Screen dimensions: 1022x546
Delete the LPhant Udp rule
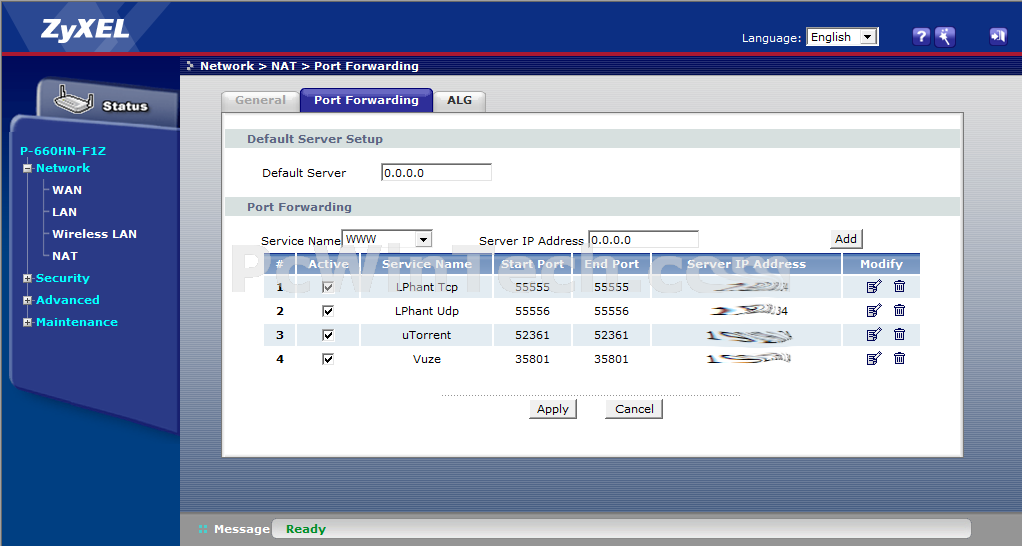pos(899,311)
